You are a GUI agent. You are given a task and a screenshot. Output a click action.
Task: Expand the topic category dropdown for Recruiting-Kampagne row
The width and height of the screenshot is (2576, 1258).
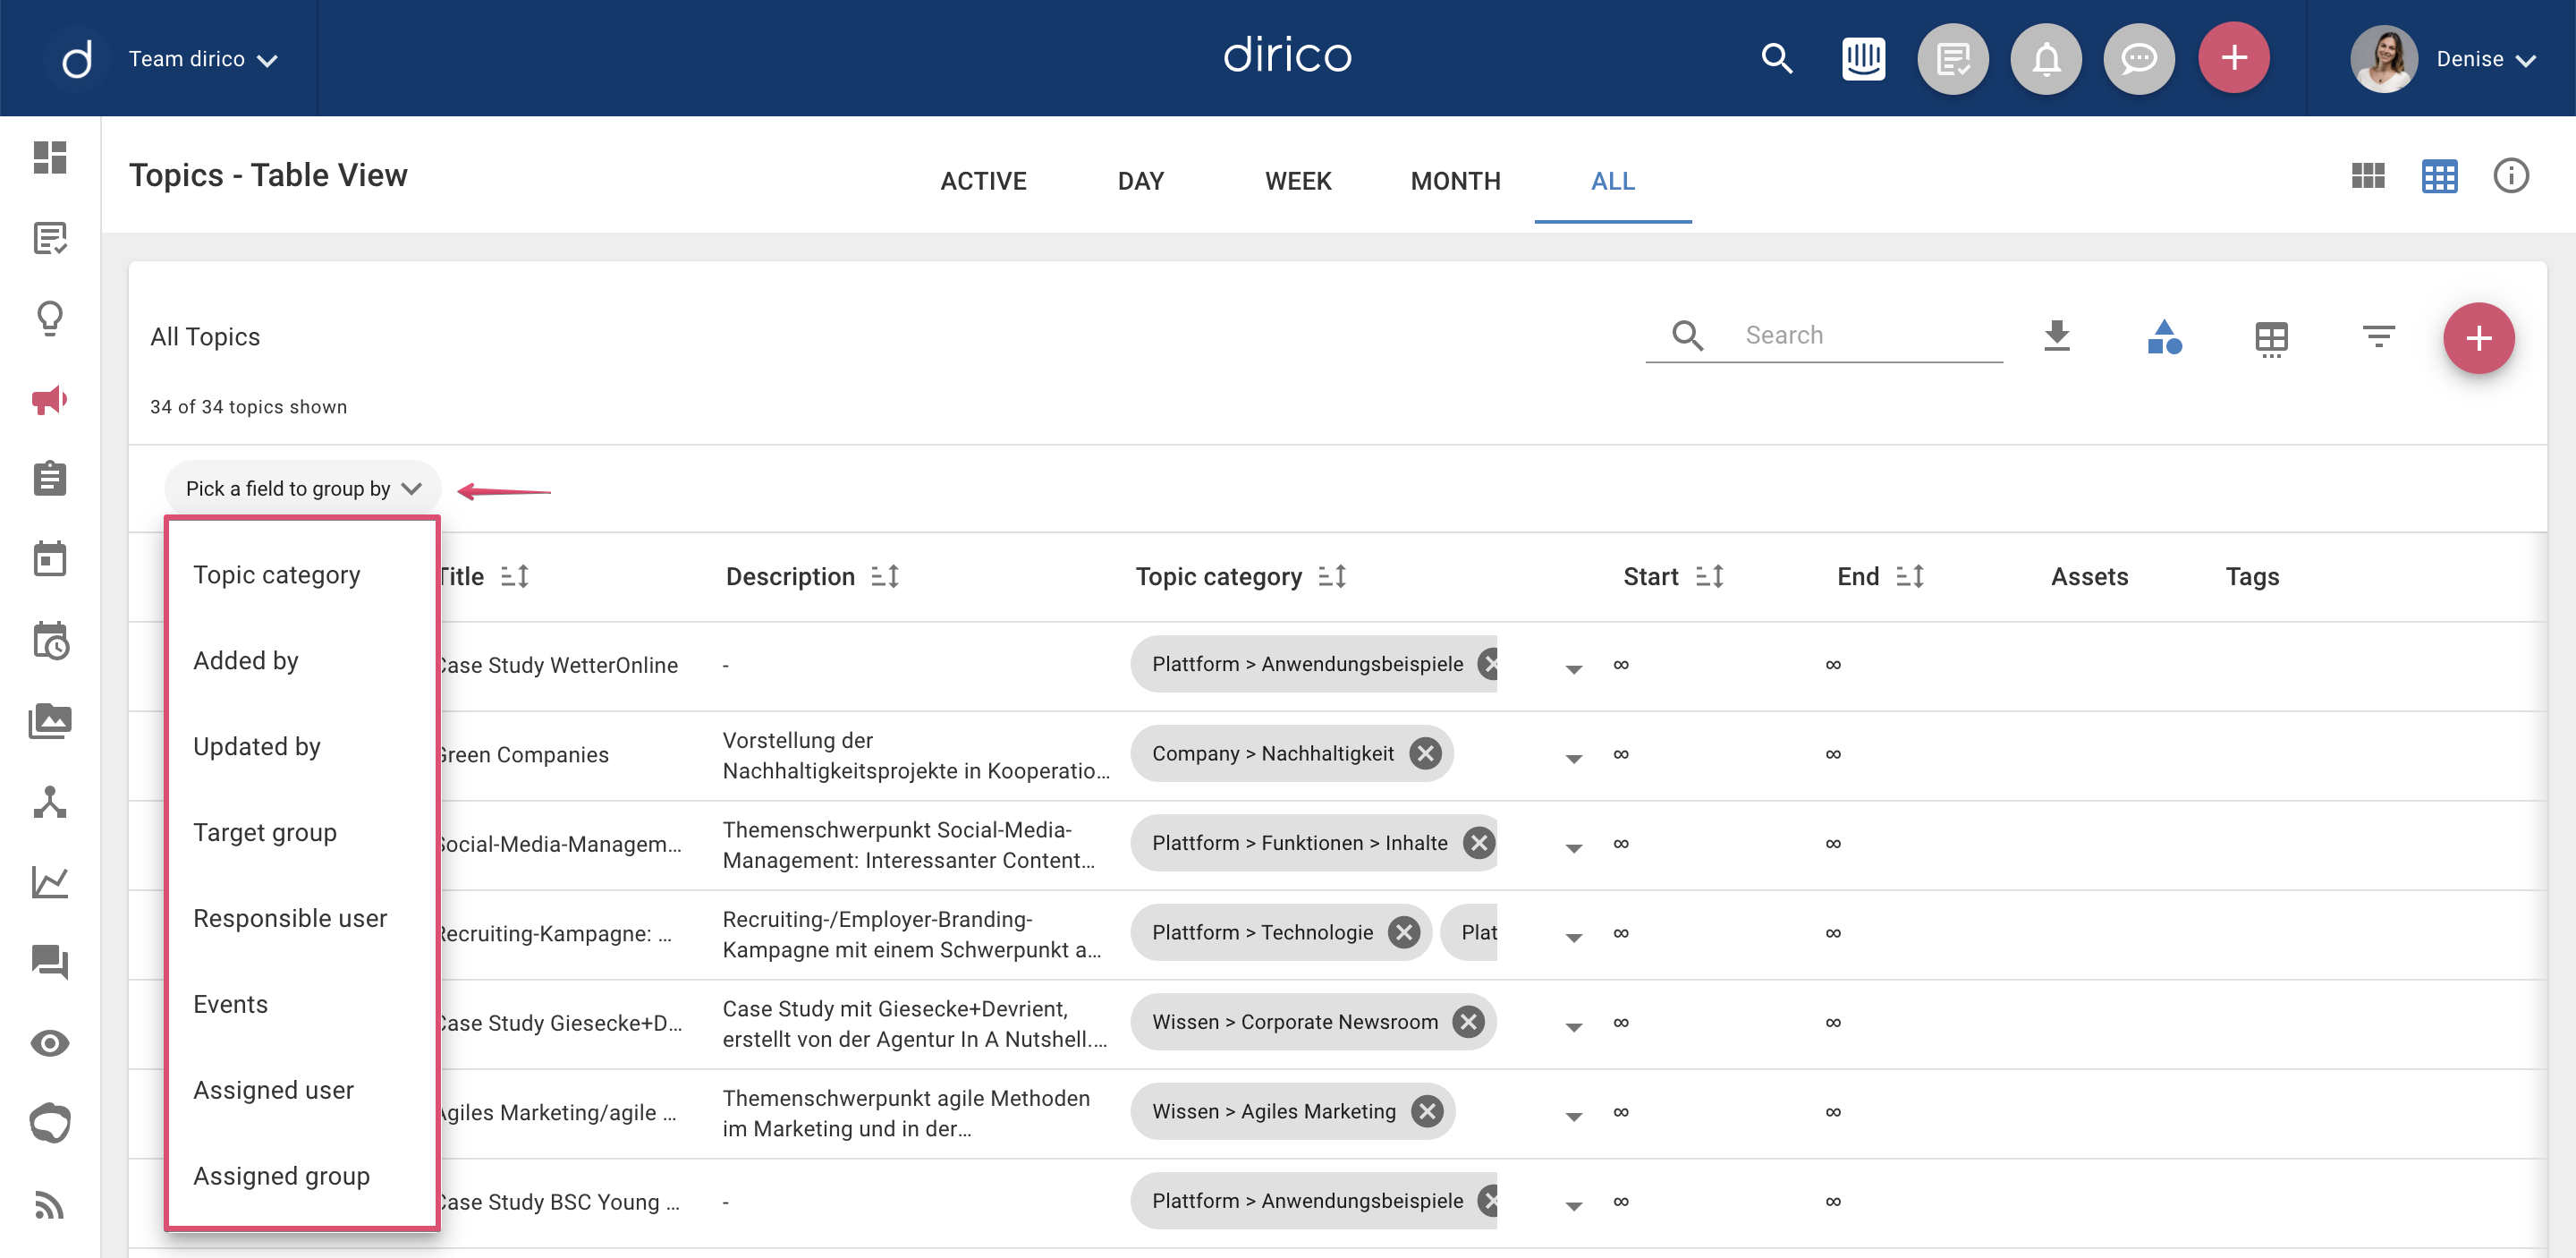(1573, 937)
